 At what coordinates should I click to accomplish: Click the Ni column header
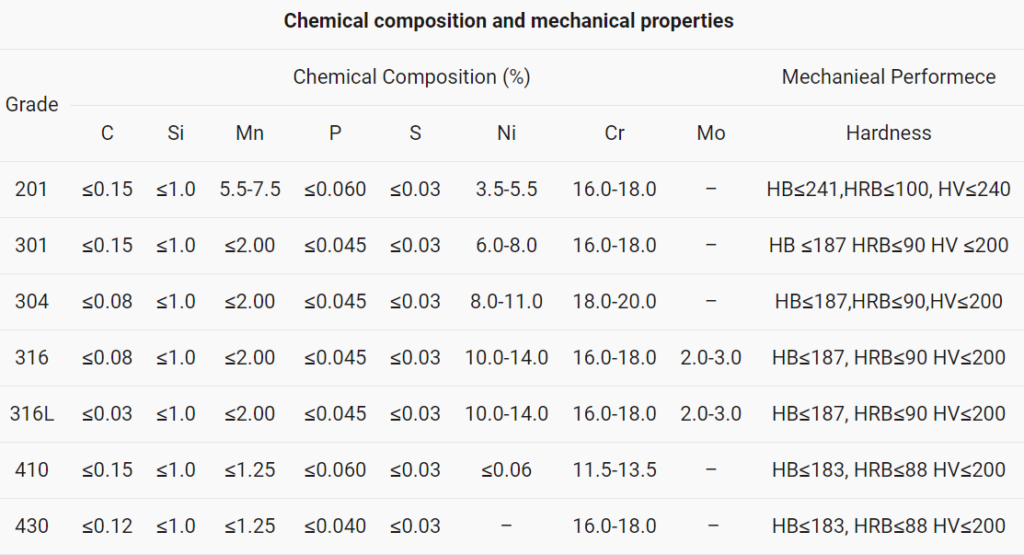(x=506, y=133)
